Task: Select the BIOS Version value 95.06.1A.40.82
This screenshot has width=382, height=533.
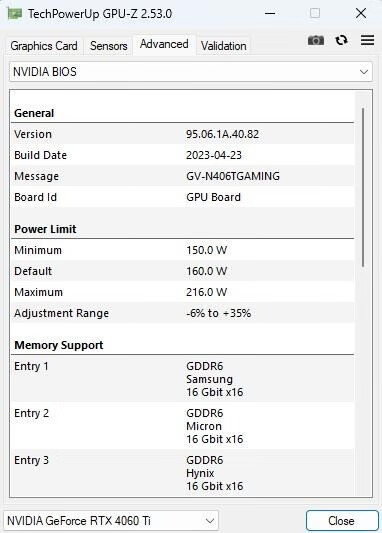Action: pos(222,134)
